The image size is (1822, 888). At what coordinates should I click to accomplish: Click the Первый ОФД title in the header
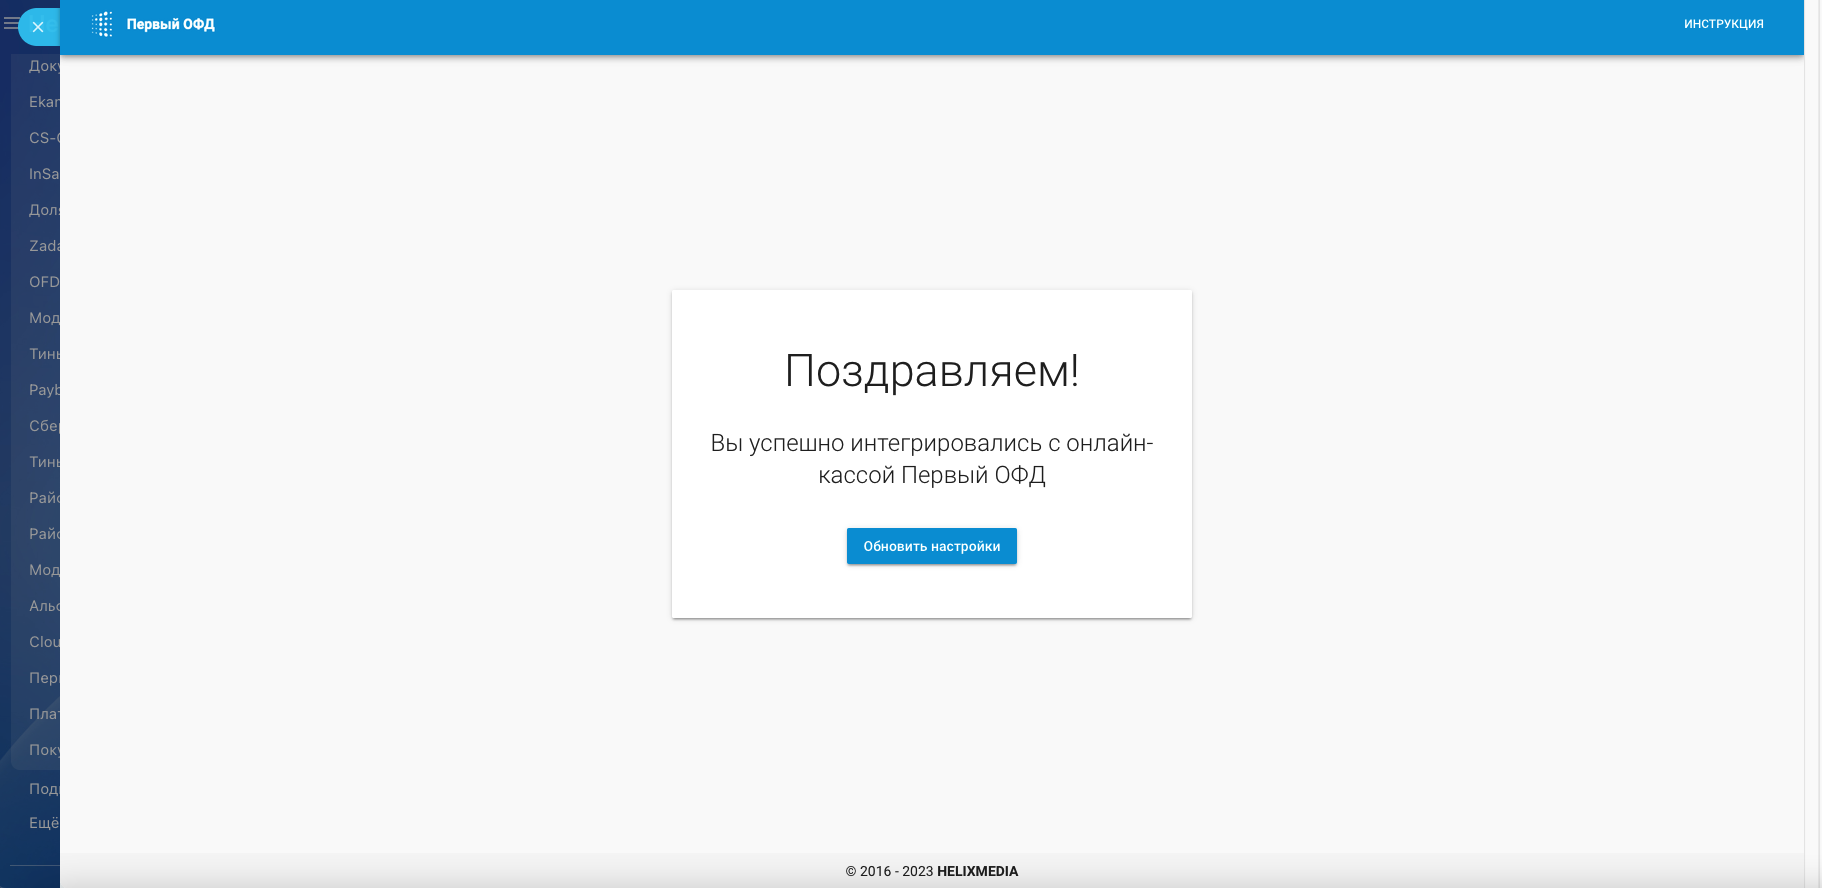click(x=170, y=24)
